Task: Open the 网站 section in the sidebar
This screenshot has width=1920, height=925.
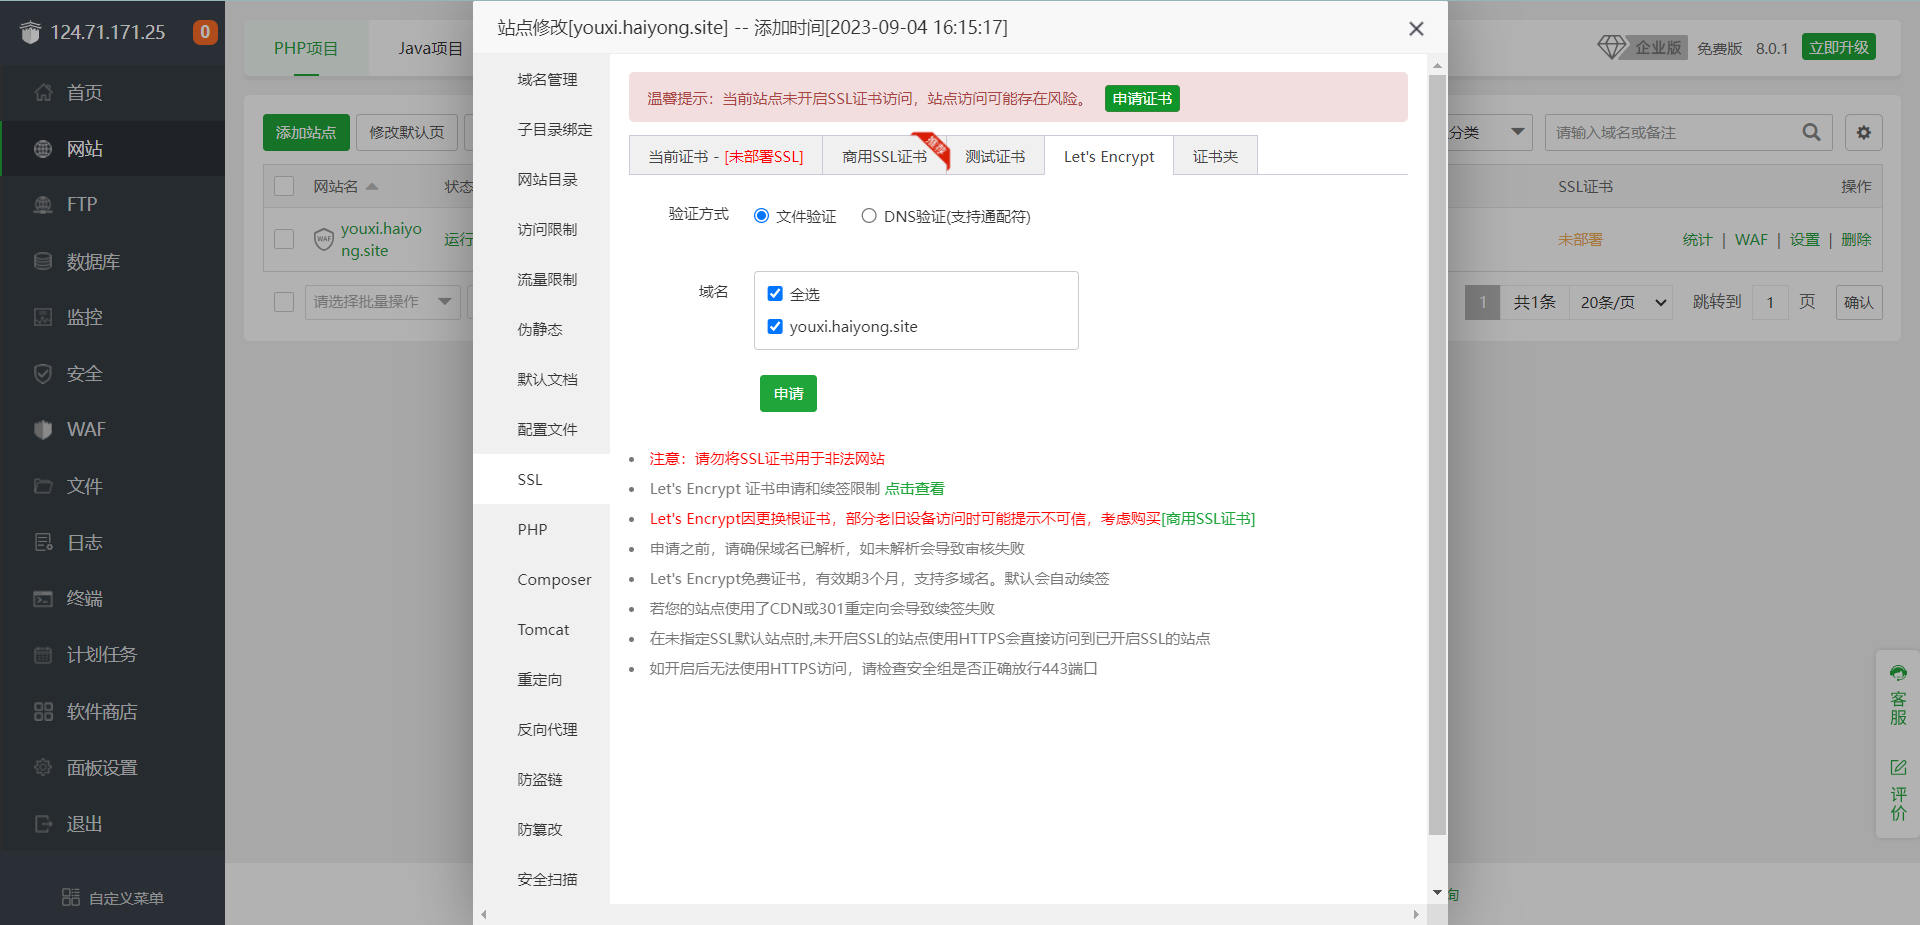Action: pyautogui.click(x=84, y=148)
